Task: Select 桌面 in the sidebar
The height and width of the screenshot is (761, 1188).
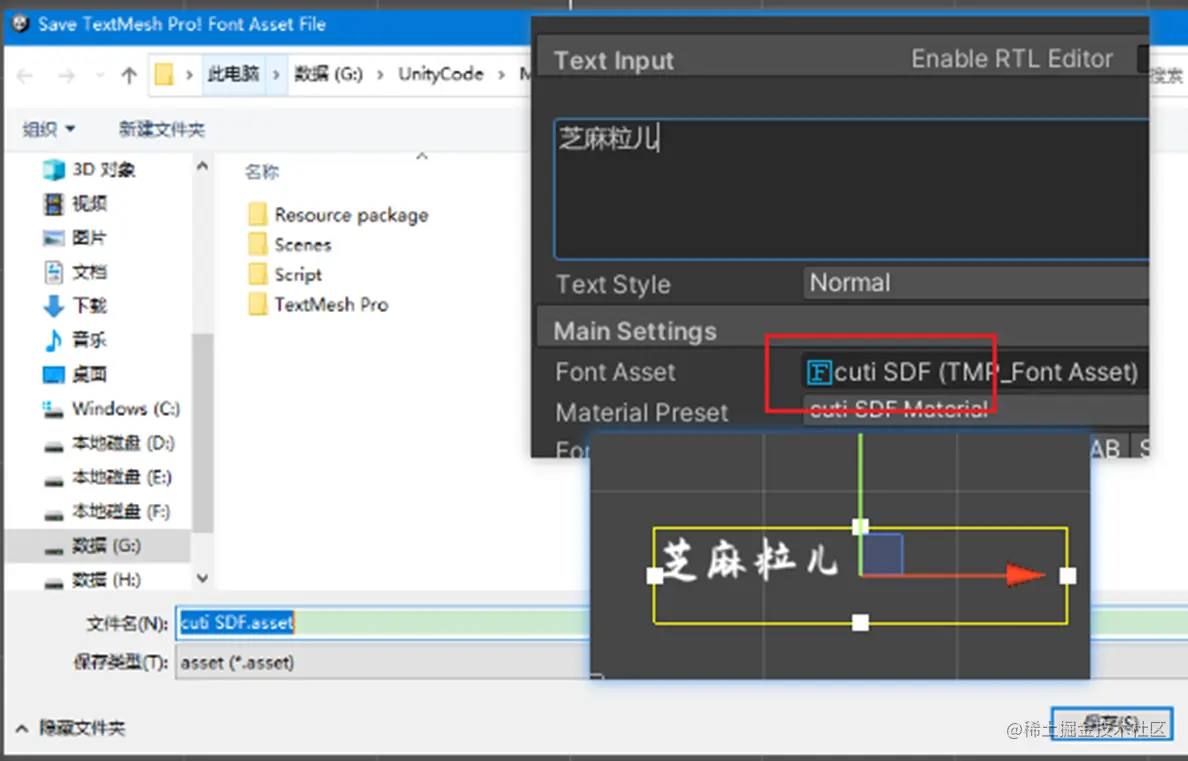Action: point(76,374)
